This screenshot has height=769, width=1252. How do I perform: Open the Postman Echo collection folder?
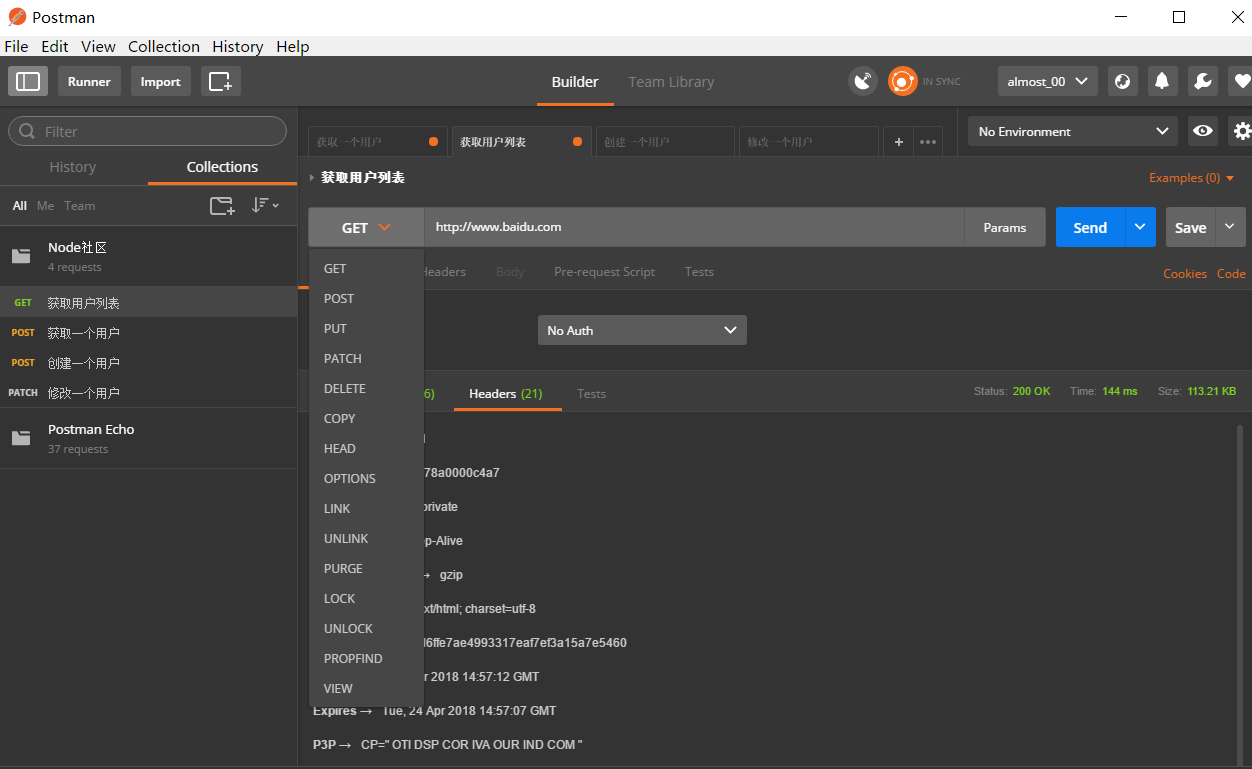[x=148, y=438]
